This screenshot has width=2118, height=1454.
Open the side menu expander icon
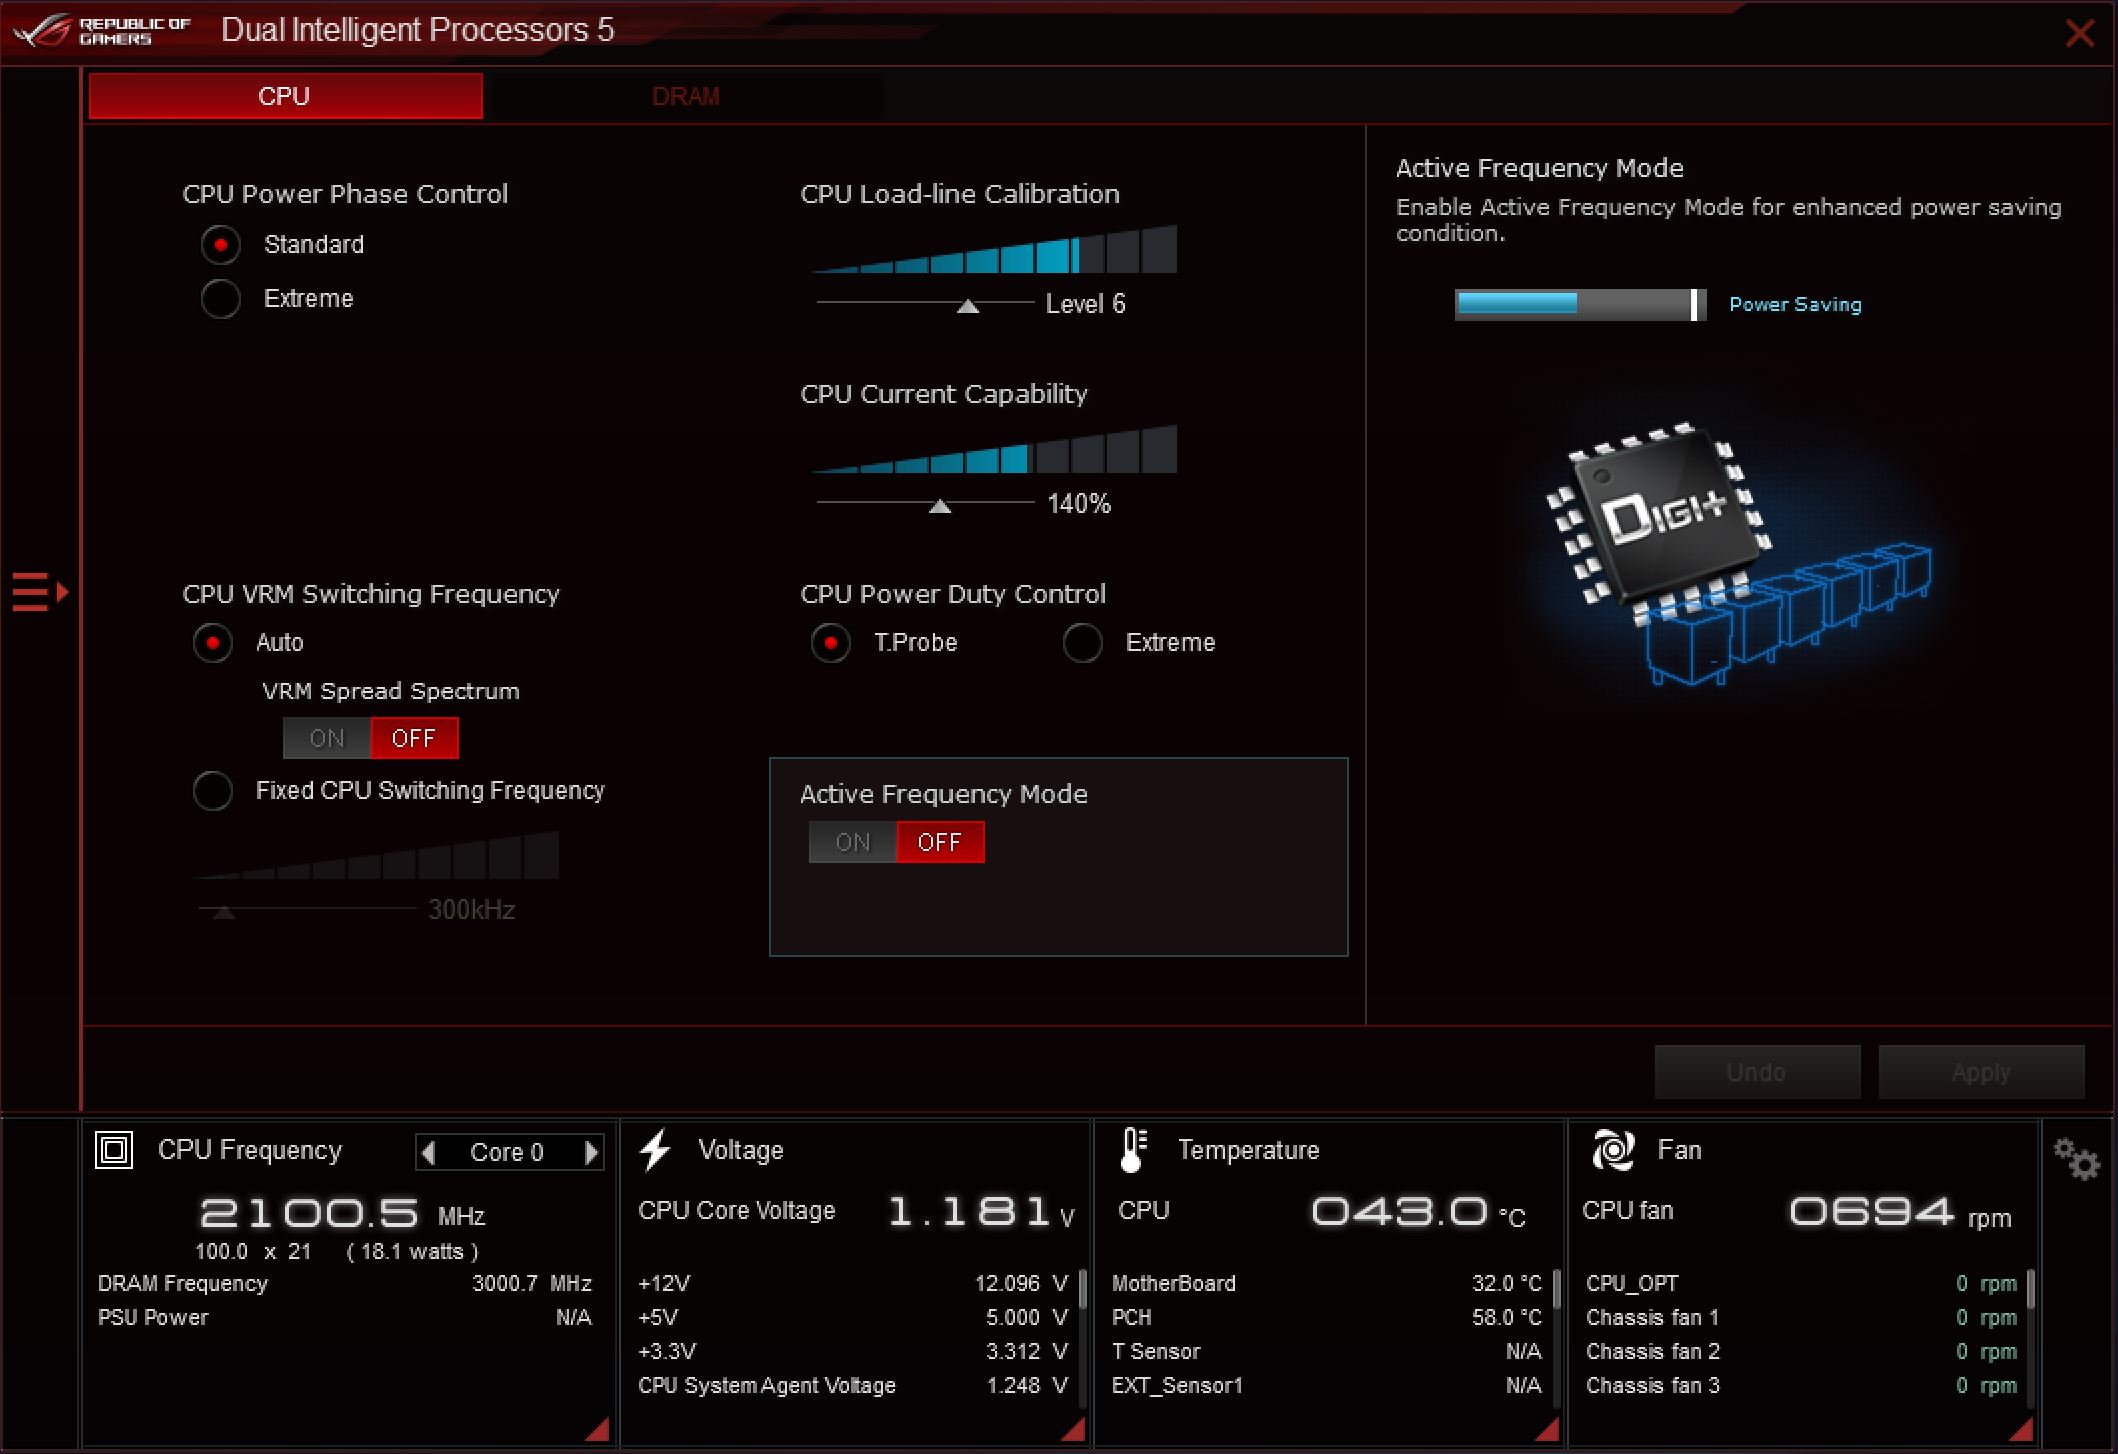(x=40, y=592)
